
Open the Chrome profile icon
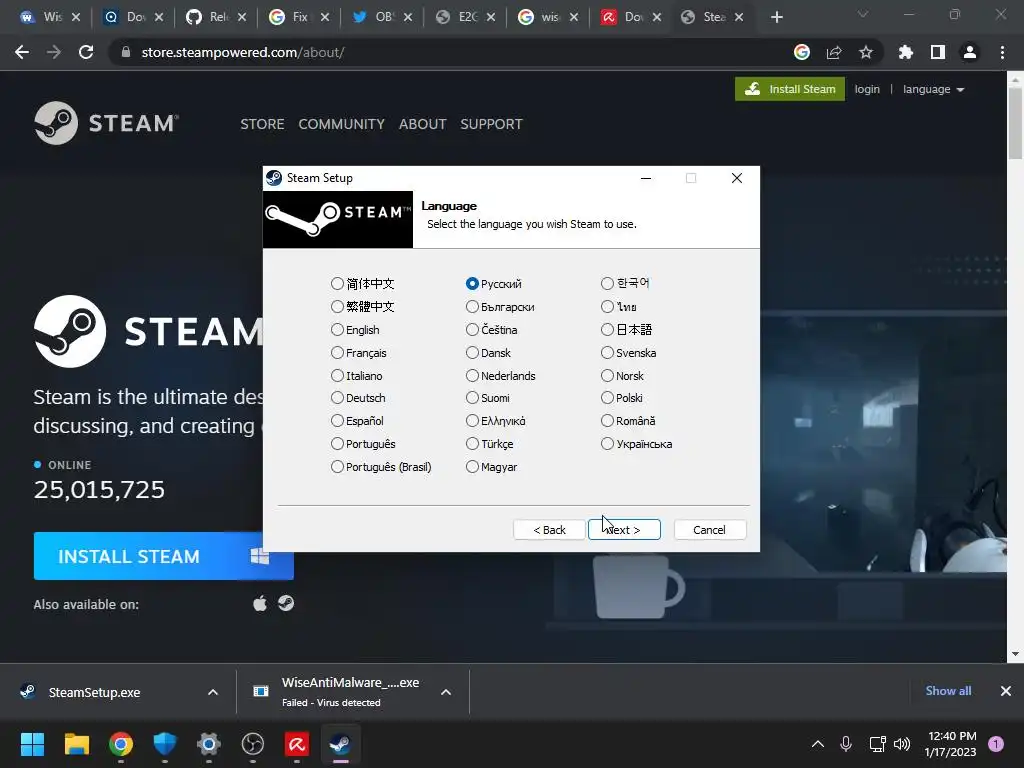coord(970,52)
